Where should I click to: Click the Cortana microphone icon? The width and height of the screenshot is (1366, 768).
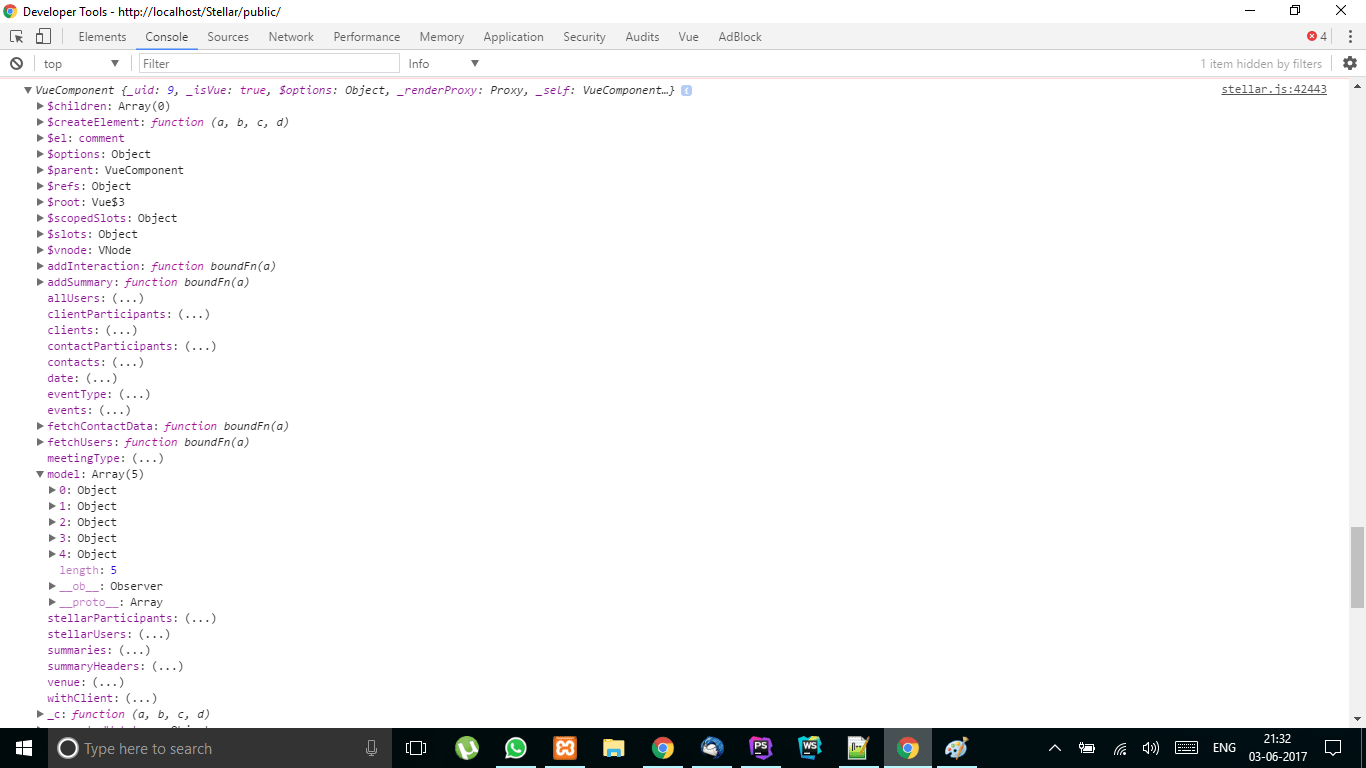371,748
